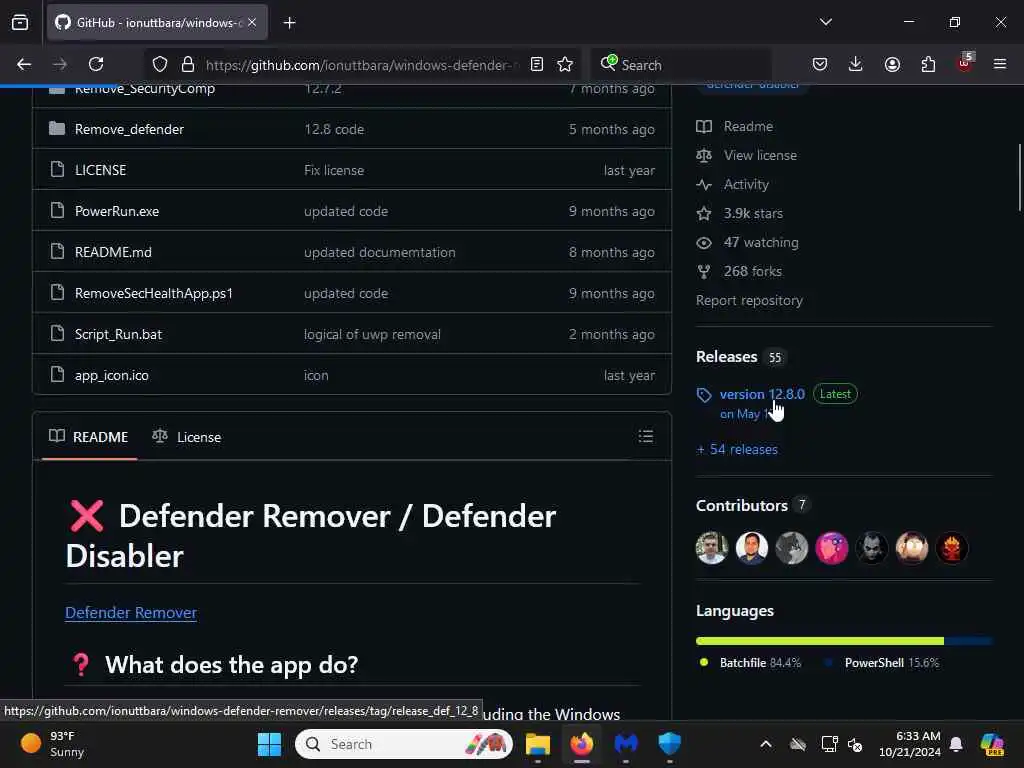Open the Firefox View icon
Image resolution: width=1024 pixels, height=768 pixels.
pyautogui.click(x=20, y=22)
